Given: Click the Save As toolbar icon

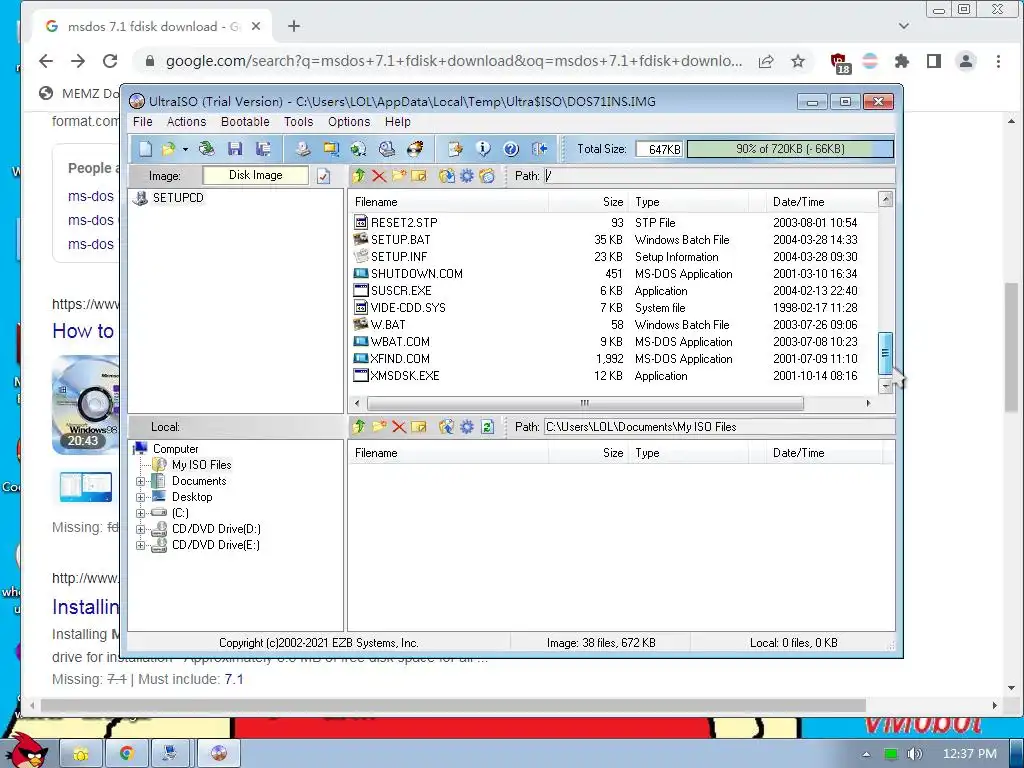Looking at the screenshot, I should point(263,149).
